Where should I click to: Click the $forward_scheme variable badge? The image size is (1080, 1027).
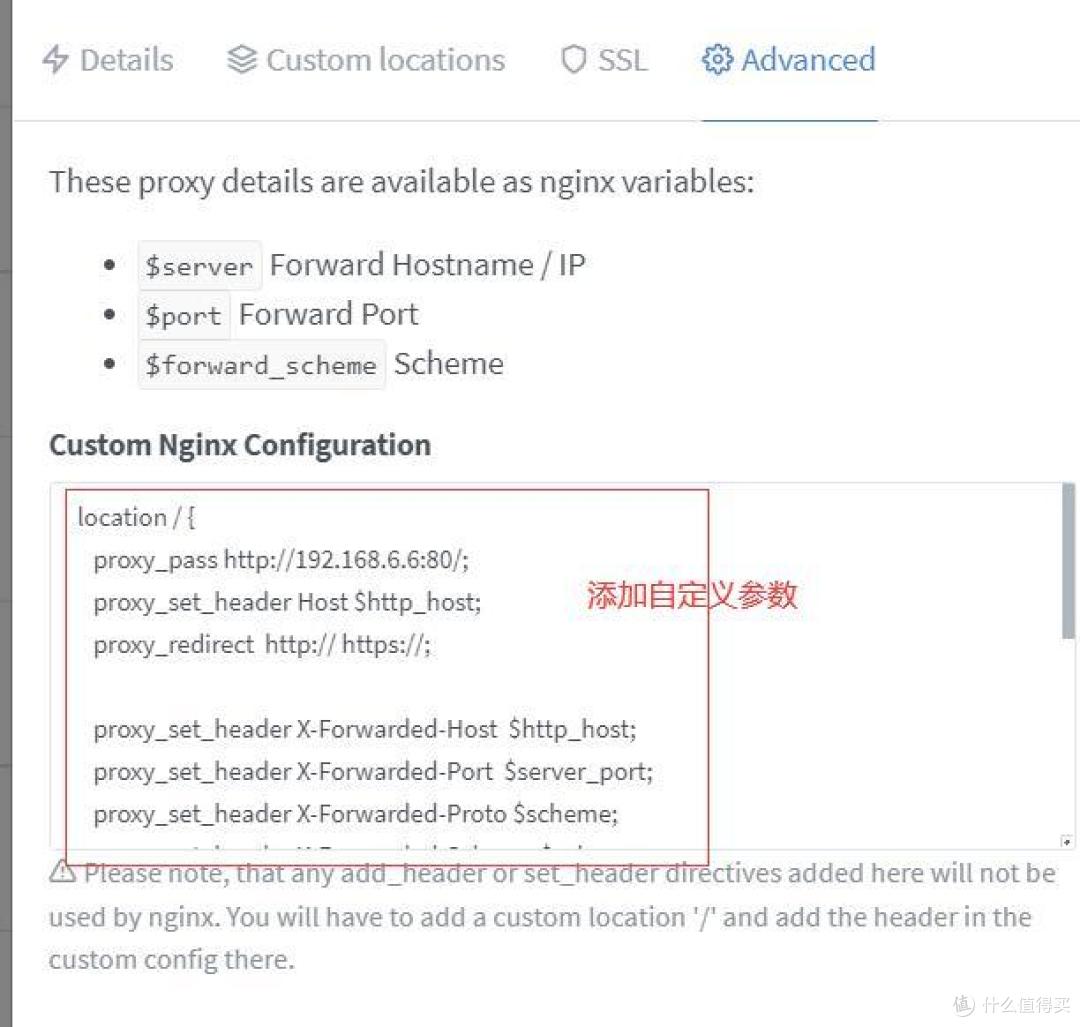point(261,364)
